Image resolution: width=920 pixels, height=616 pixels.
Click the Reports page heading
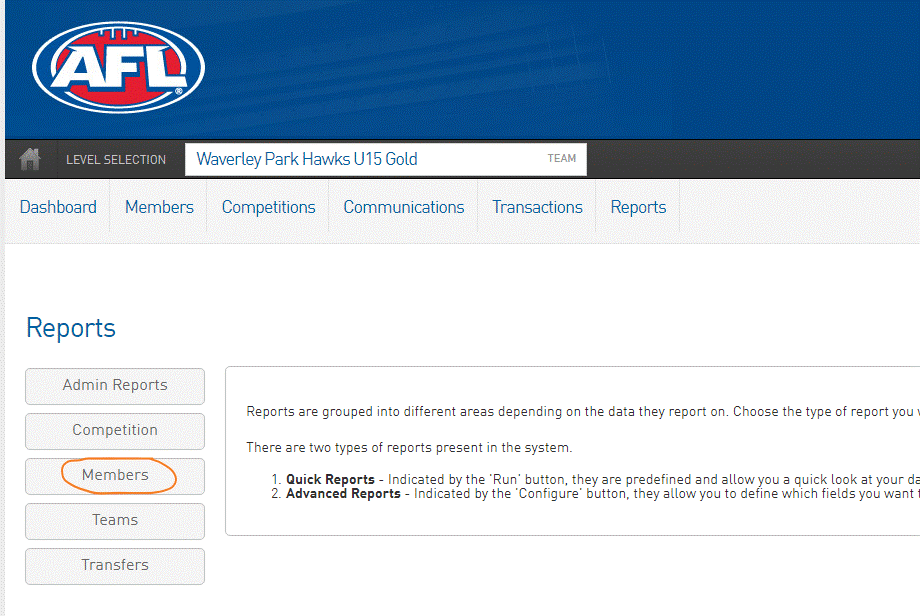click(x=71, y=328)
